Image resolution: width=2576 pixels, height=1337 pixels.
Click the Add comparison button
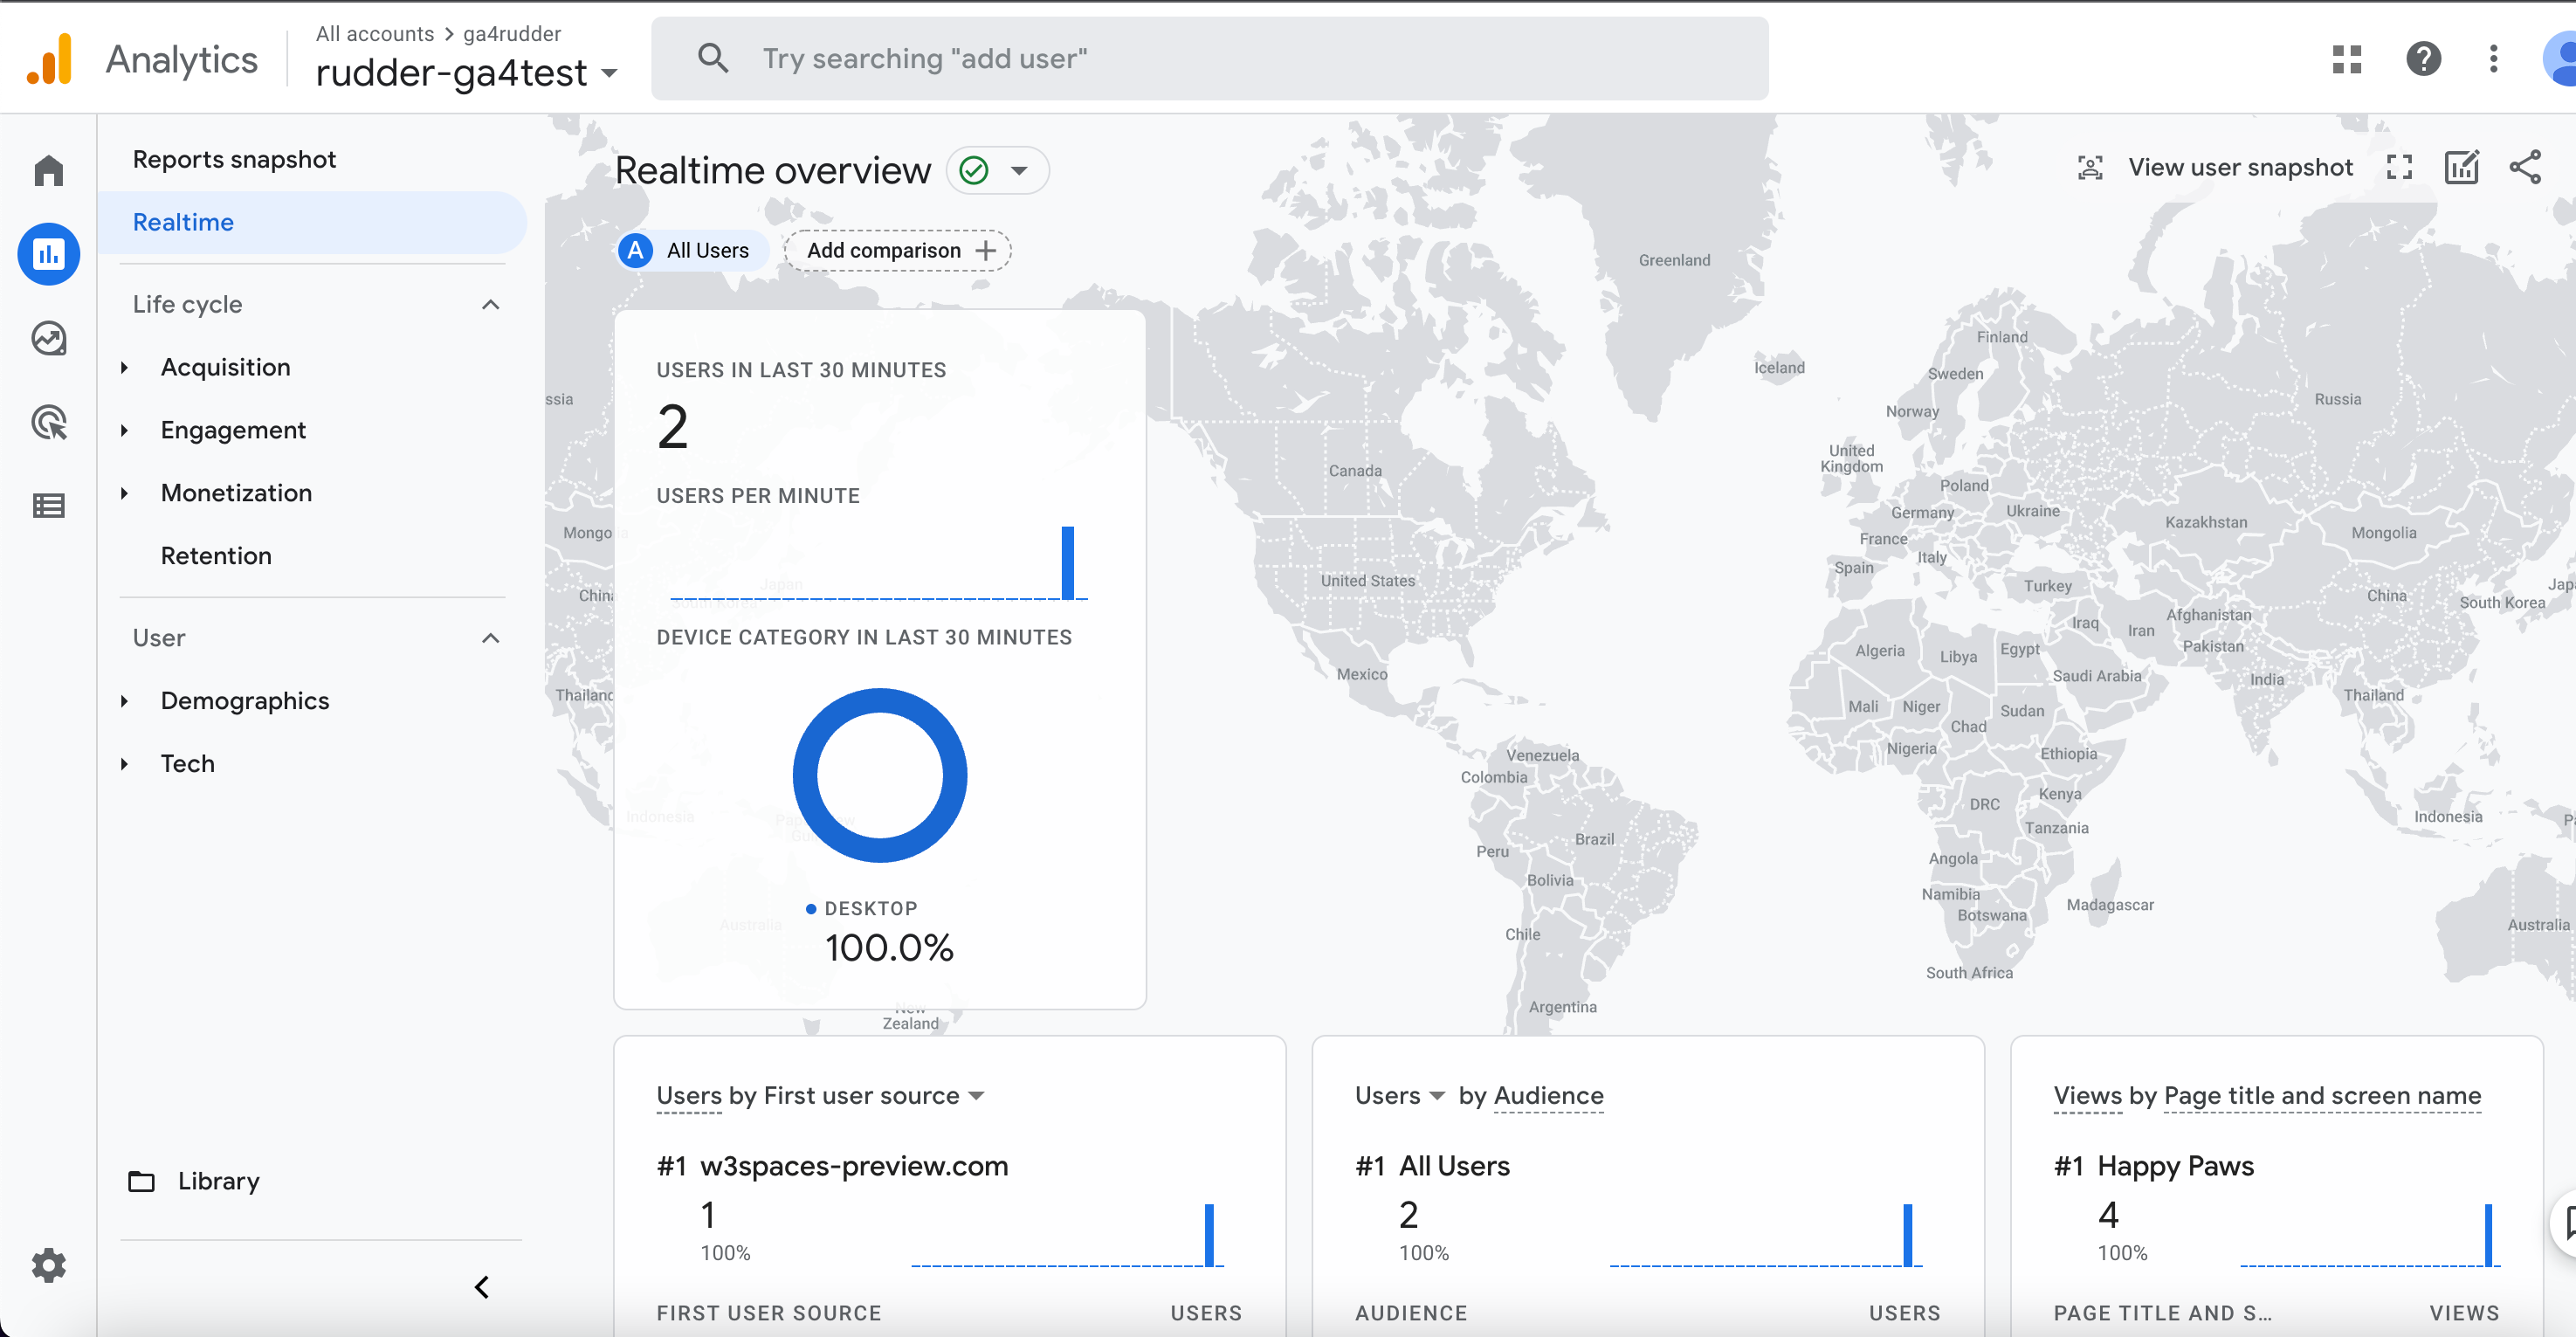tap(897, 250)
